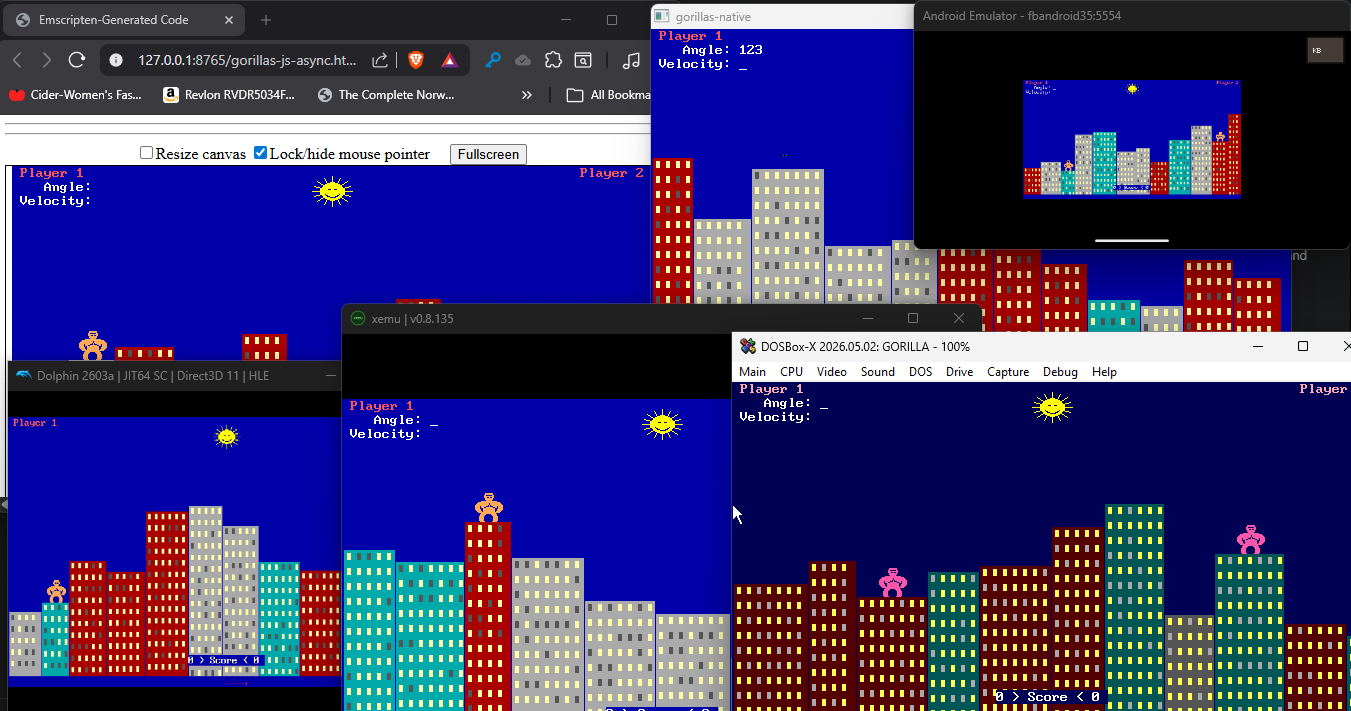Tap the game screen in Android Emulator
1351x711 pixels.
pyautogui.click(x=1132, y=139)
